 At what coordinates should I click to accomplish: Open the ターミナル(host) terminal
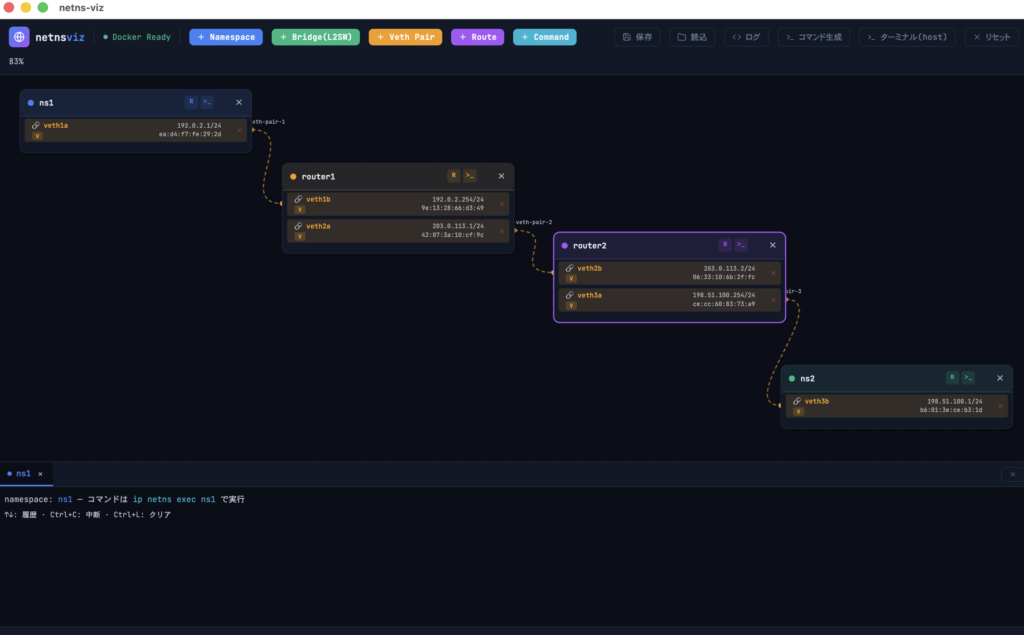pos(906,37)
